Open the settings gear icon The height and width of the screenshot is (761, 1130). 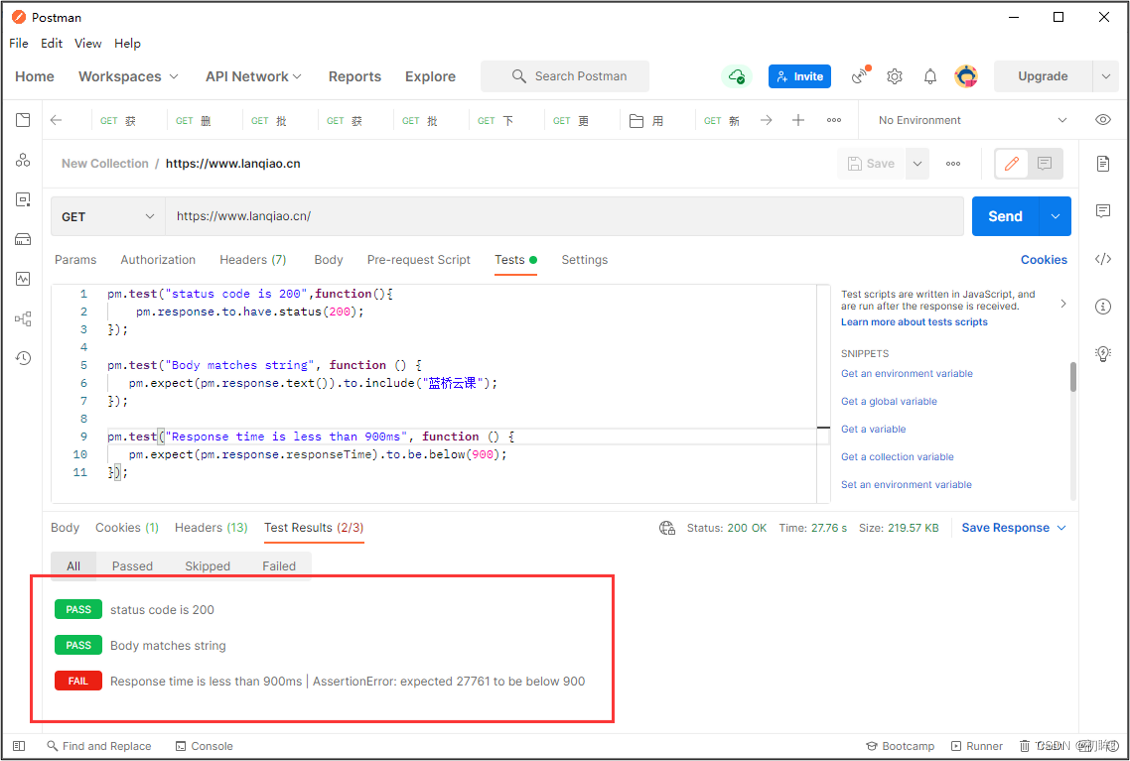pos(894,76)
